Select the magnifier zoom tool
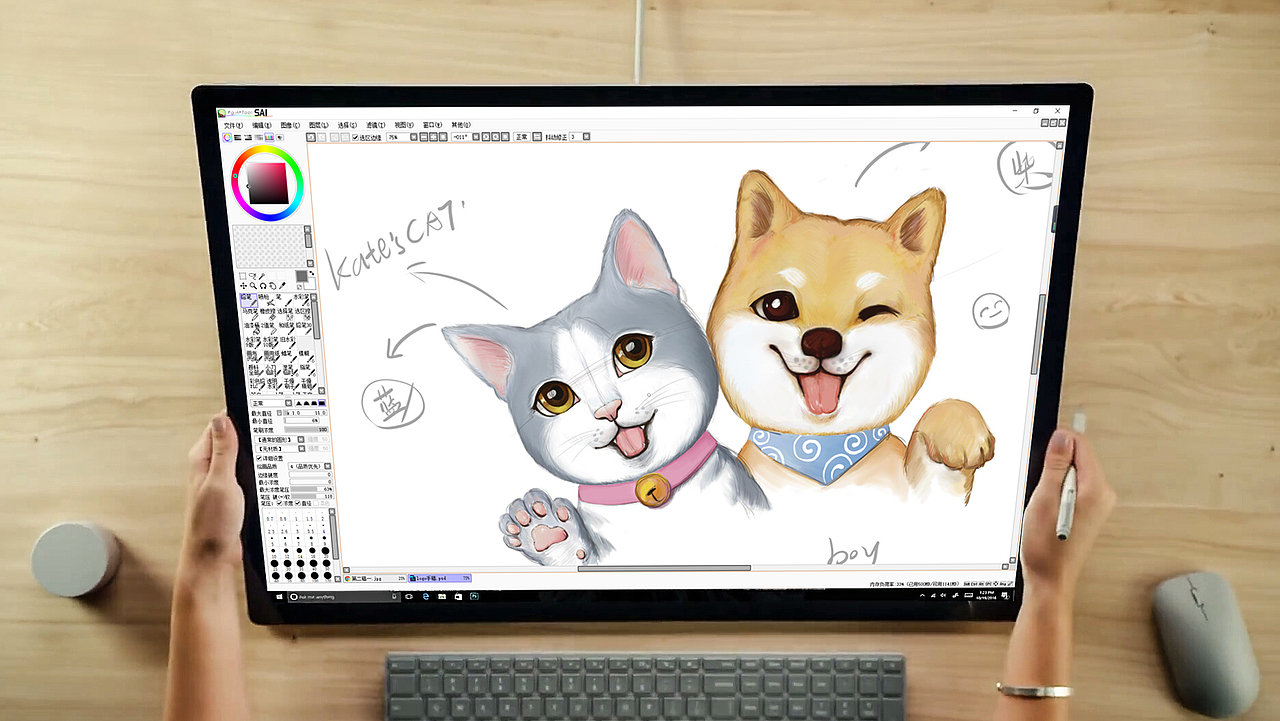The height and width of the screenshot is (721, 1280). pos(253,286)
